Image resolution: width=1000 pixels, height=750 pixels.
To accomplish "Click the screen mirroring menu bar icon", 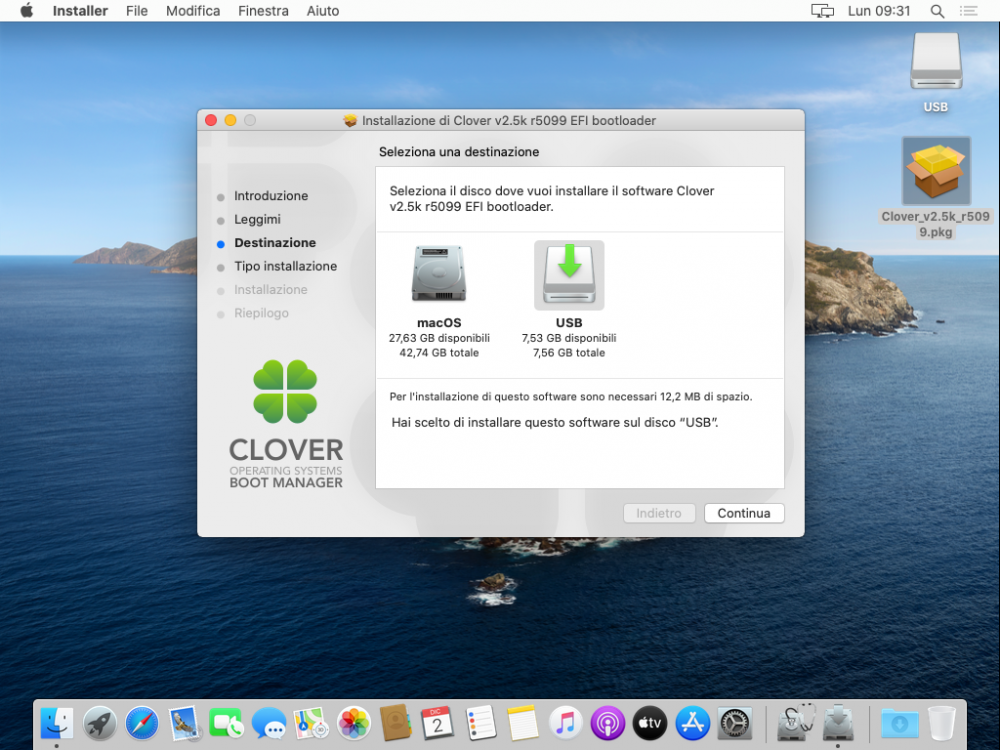I will (x=822, y=11).
